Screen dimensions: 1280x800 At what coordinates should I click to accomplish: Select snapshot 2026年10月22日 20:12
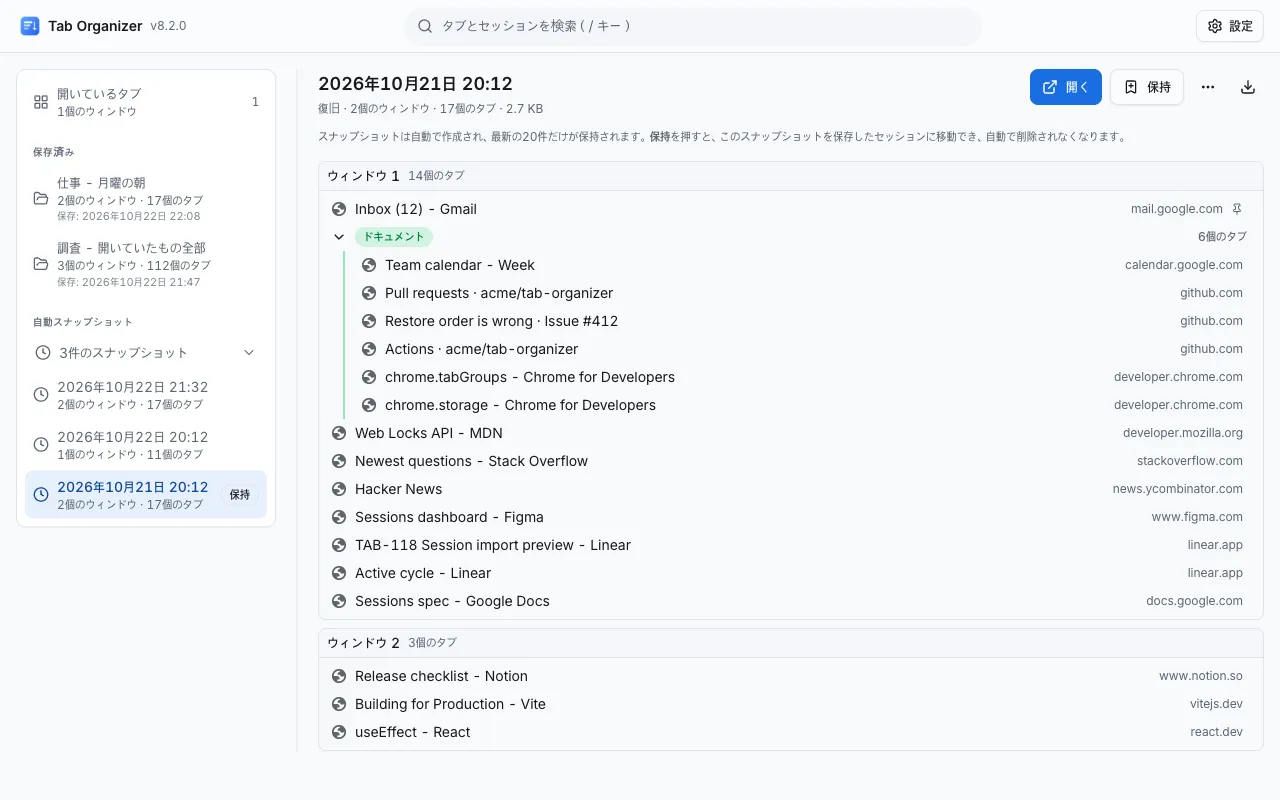(x=146, y=445)
